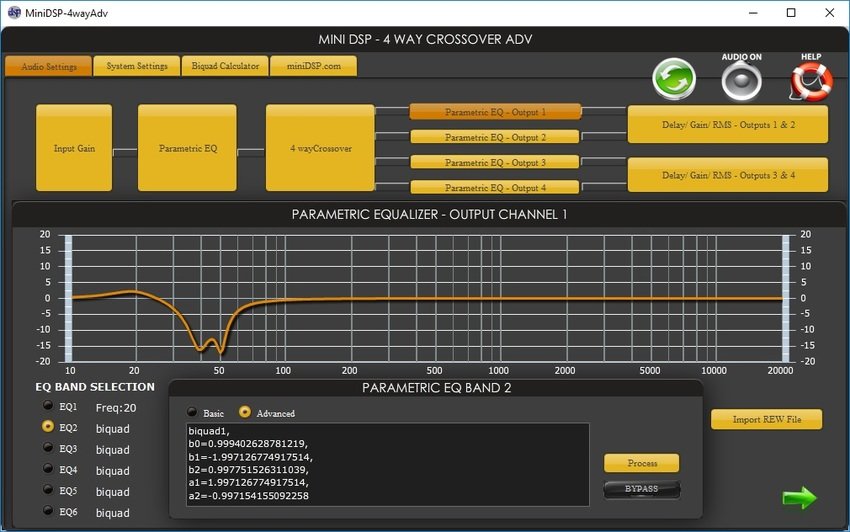Maximize the MiniDSP-4wayAdv window
The height and width of the screenshot is (532, 850).
click(x=791, y=12)
